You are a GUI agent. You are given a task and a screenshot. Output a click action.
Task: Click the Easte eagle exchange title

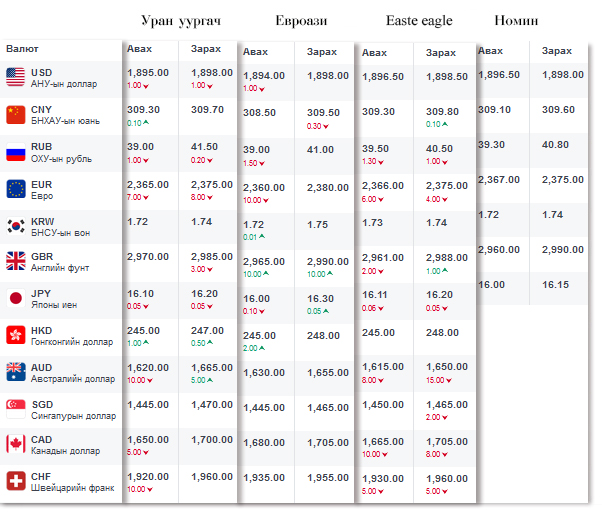click(x=419, y=20)
